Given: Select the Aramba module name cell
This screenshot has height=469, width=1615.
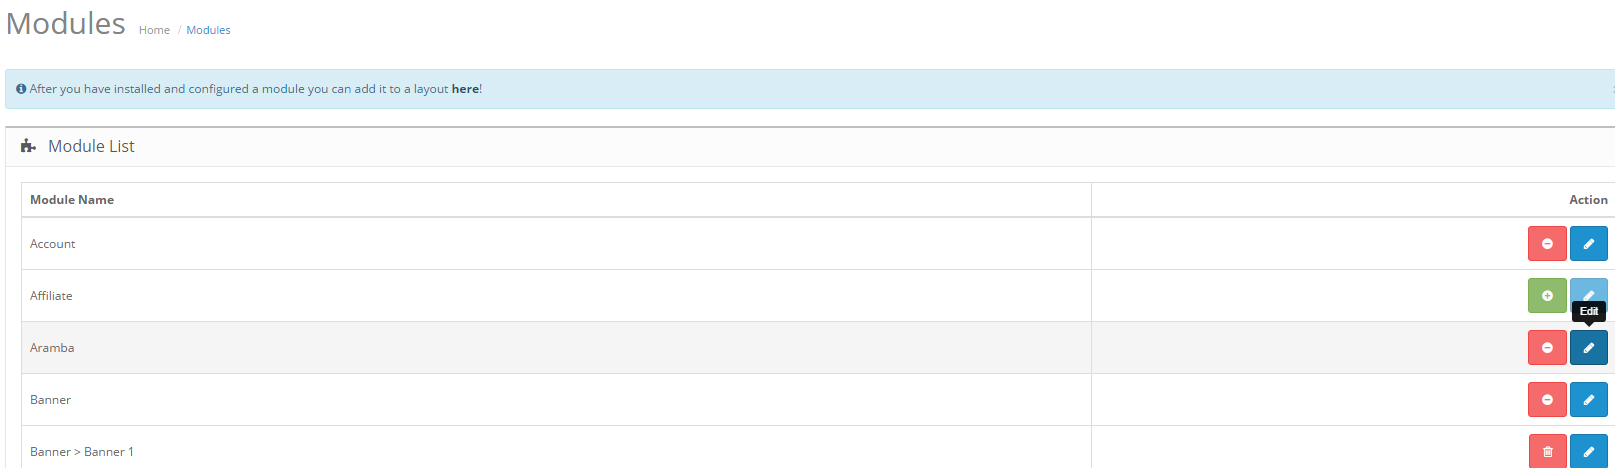Looking at the screenshot, I should 556,348.
